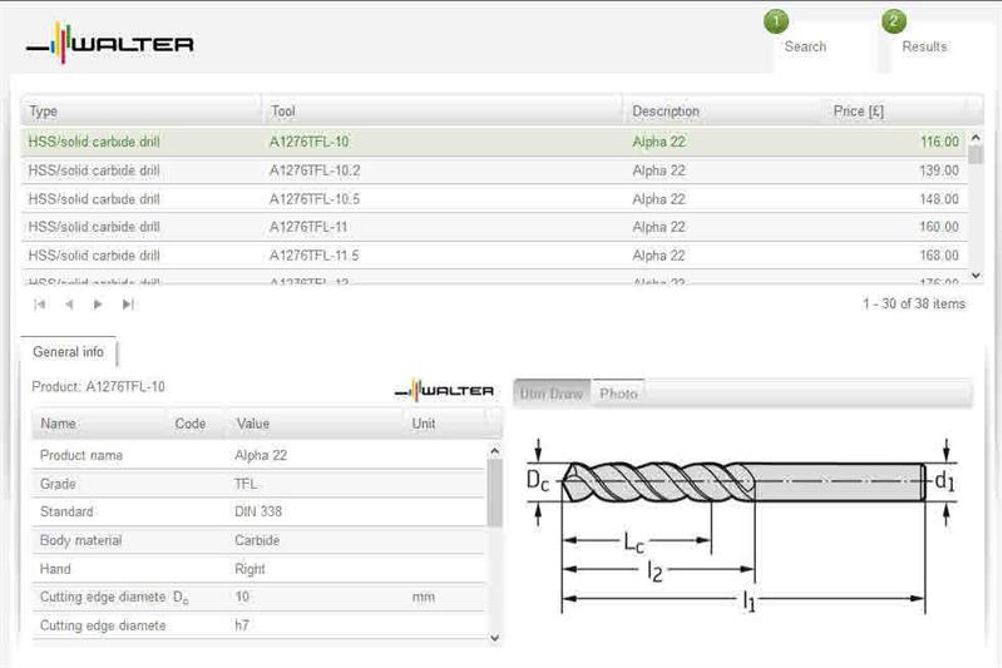Open the Search tab

tap(805, 47)
